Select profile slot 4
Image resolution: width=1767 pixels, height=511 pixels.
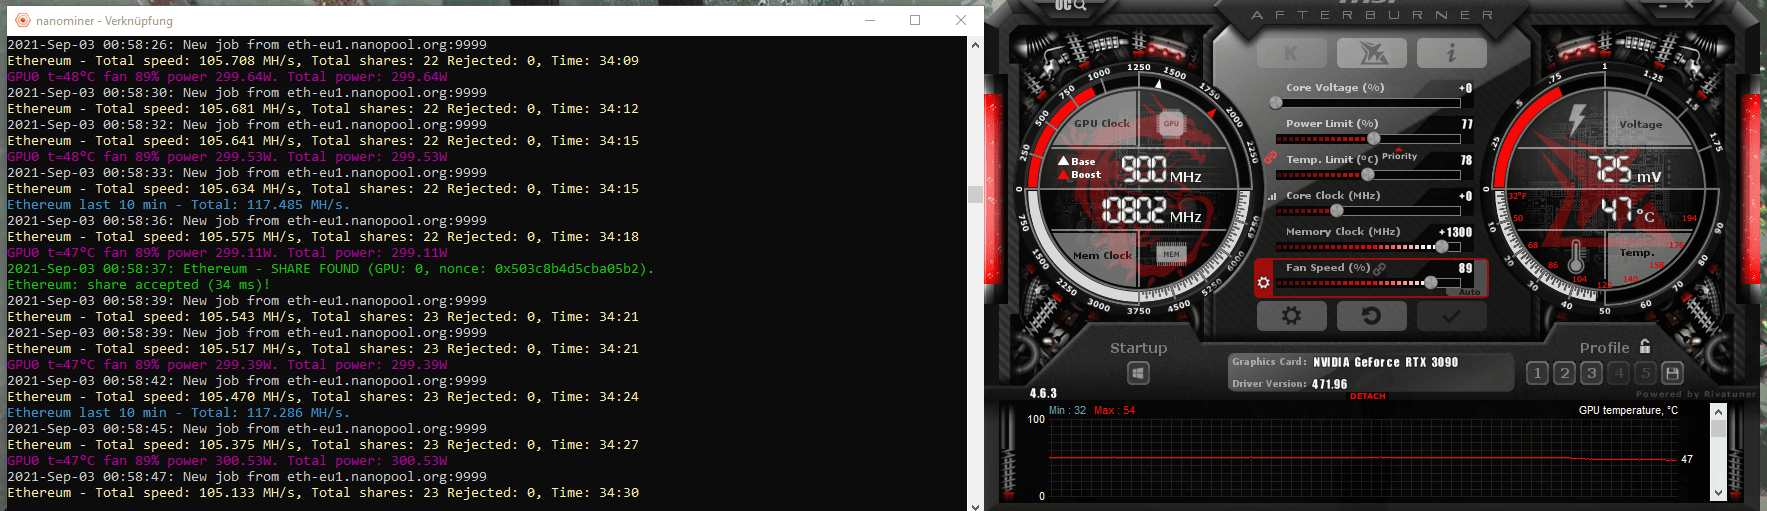click(x=1619, y=373)
